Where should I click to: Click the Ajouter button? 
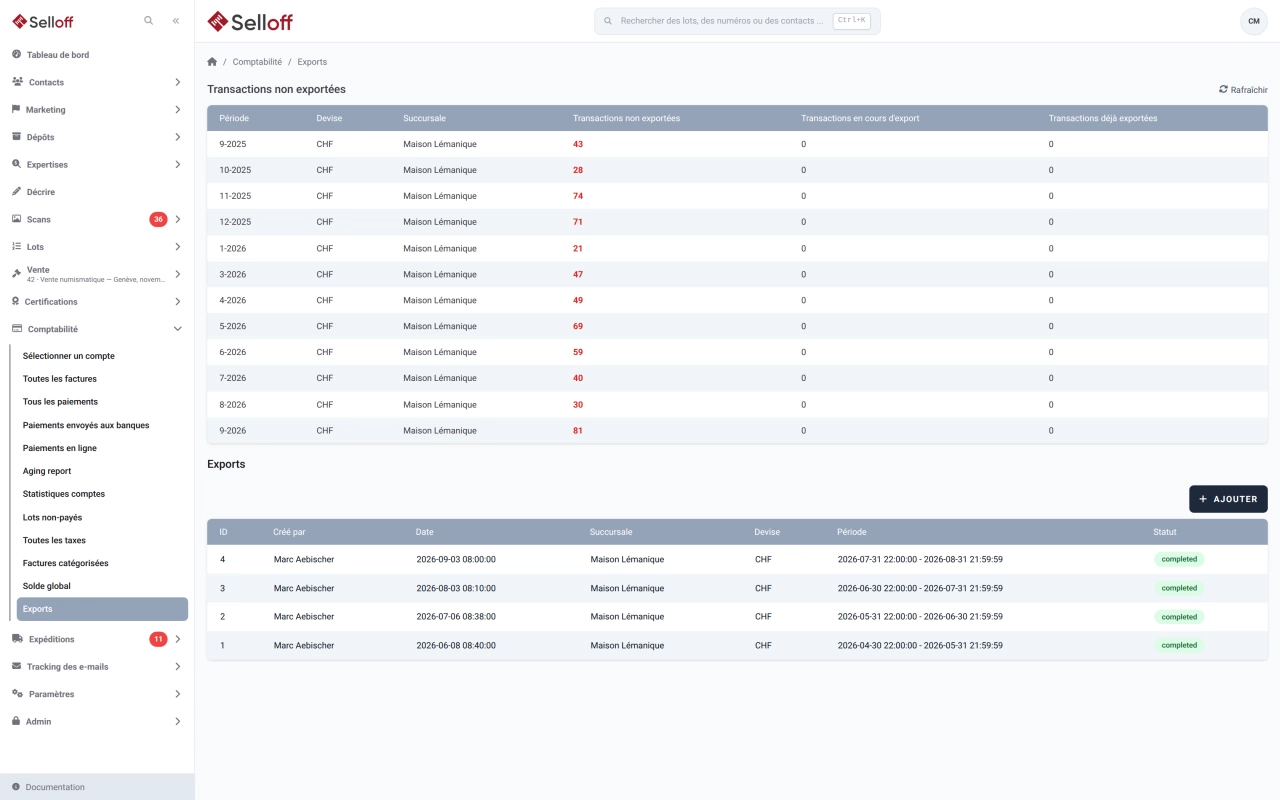1228,499
